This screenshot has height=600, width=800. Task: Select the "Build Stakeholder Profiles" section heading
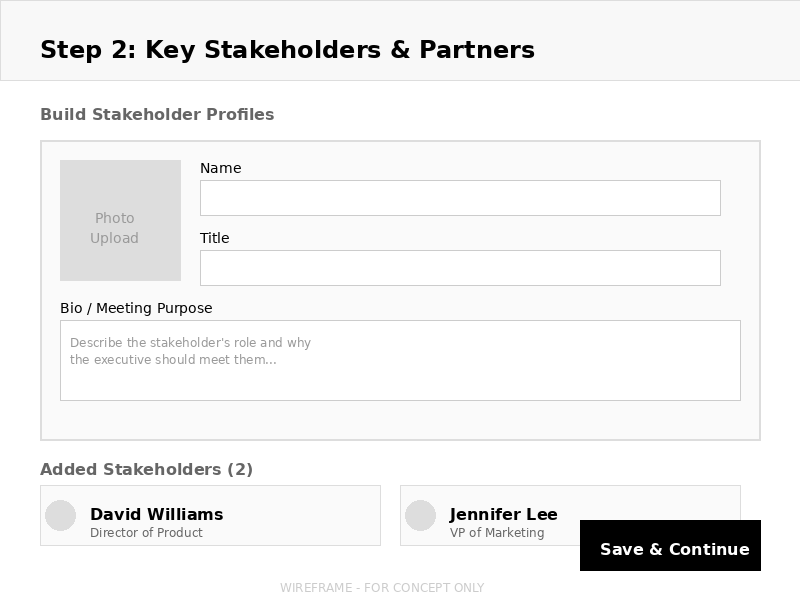(x=157, y=114)
